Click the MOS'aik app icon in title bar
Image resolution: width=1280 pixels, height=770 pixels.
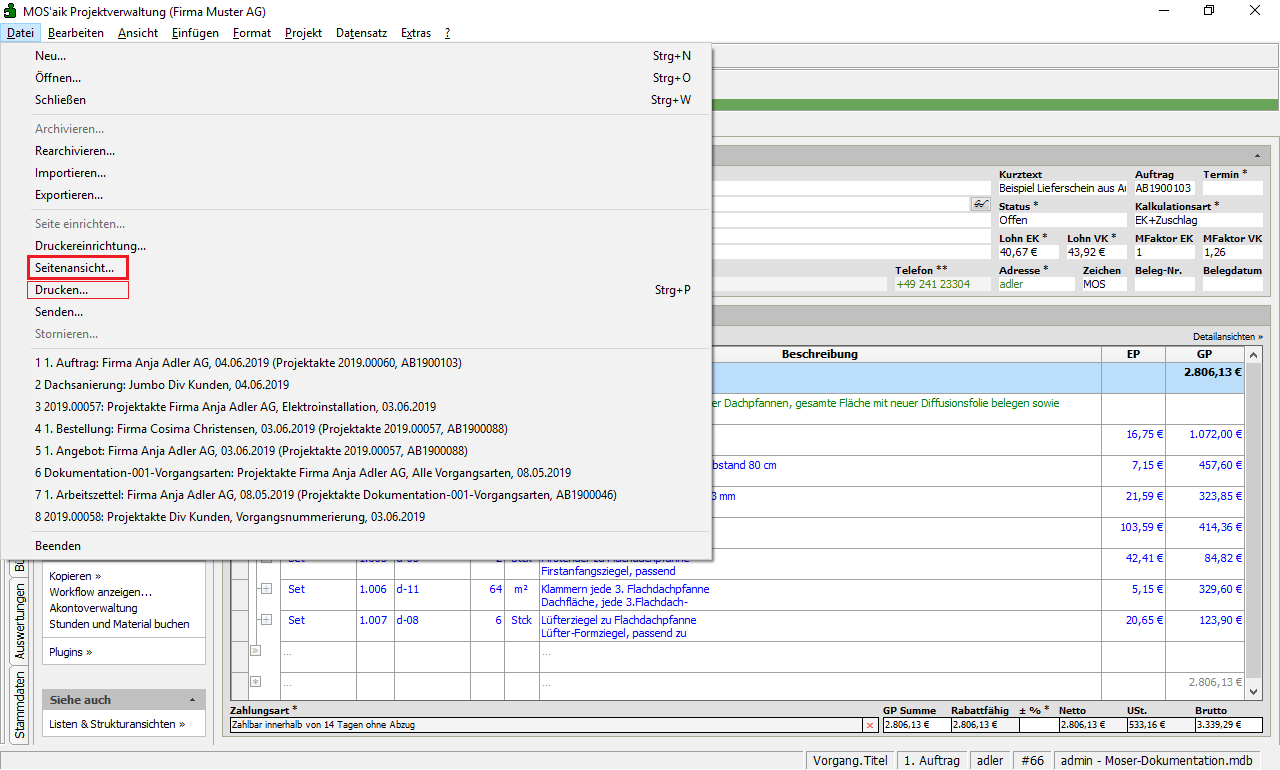coord(11,10)
